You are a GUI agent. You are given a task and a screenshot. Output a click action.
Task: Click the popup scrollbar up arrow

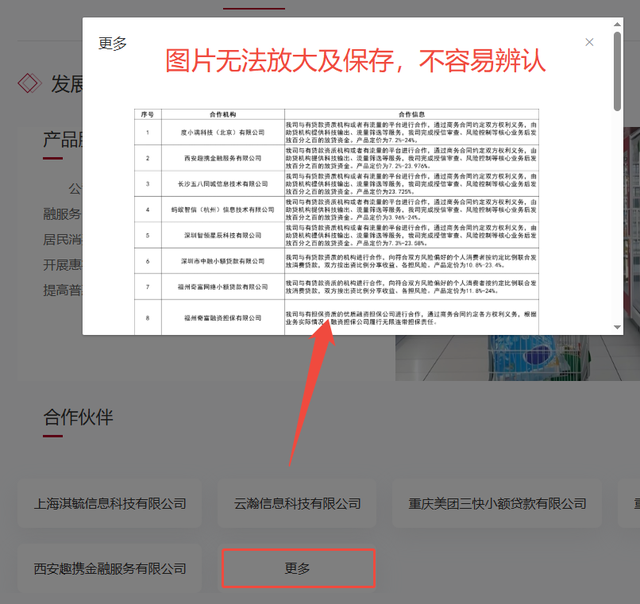click(617, 24)
